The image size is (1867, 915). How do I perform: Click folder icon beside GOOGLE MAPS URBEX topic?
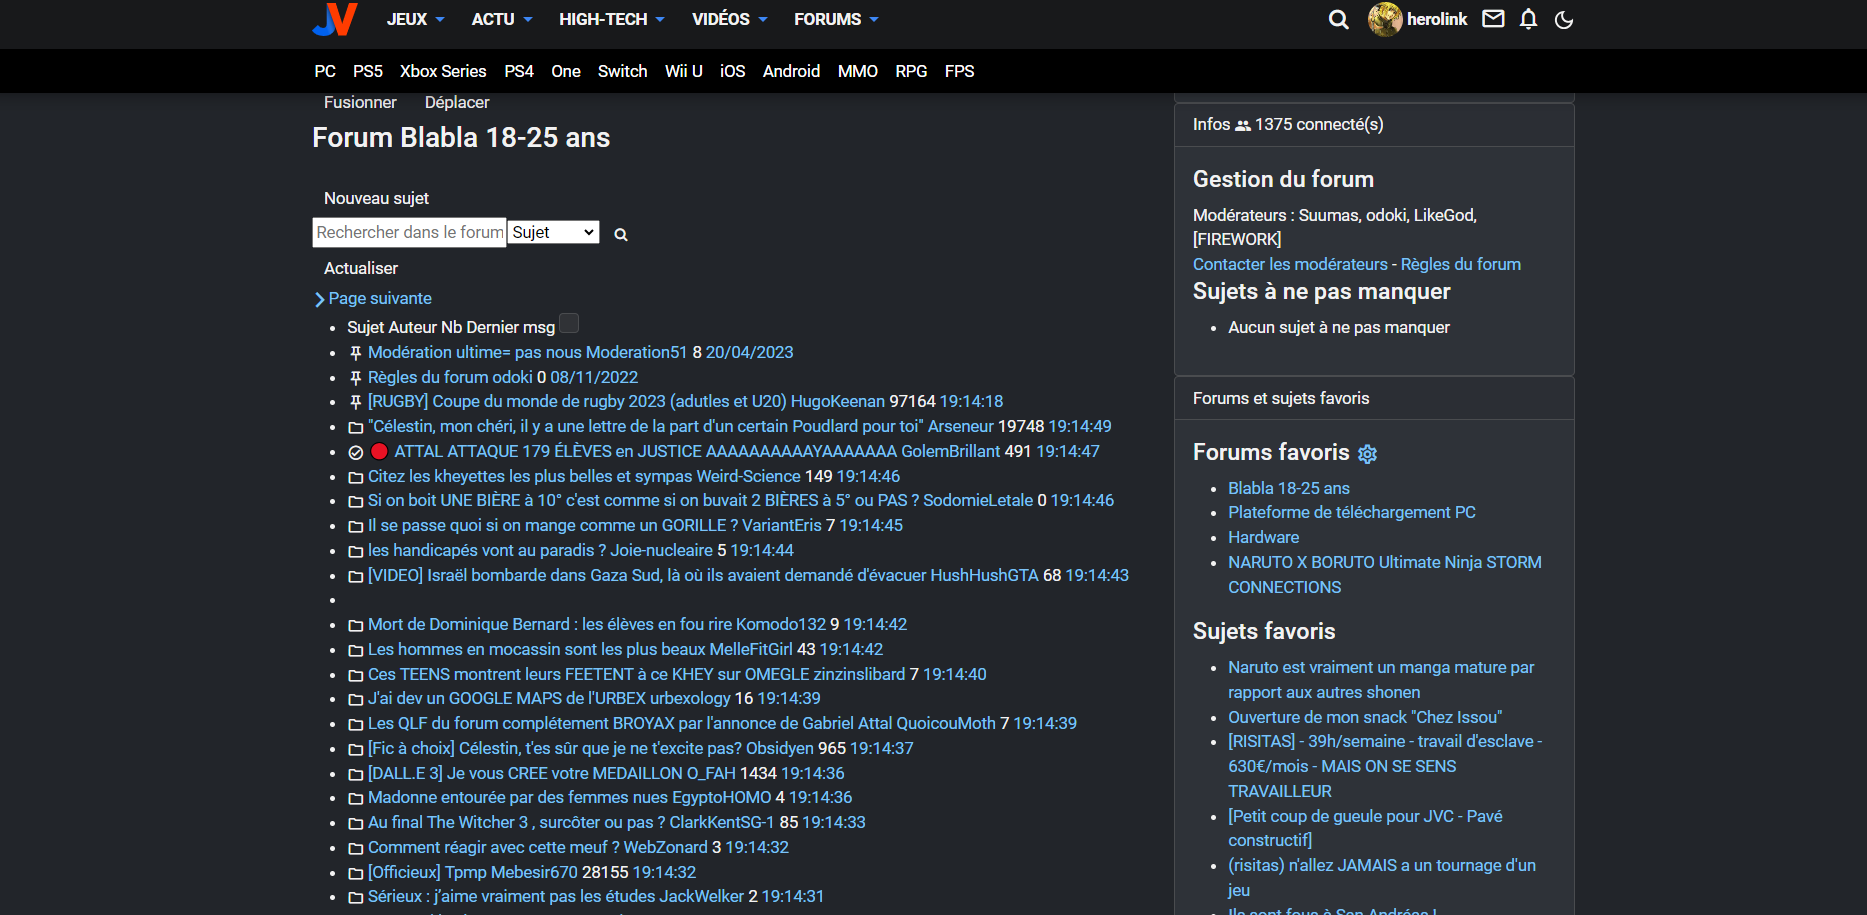(x=355, y=699)
